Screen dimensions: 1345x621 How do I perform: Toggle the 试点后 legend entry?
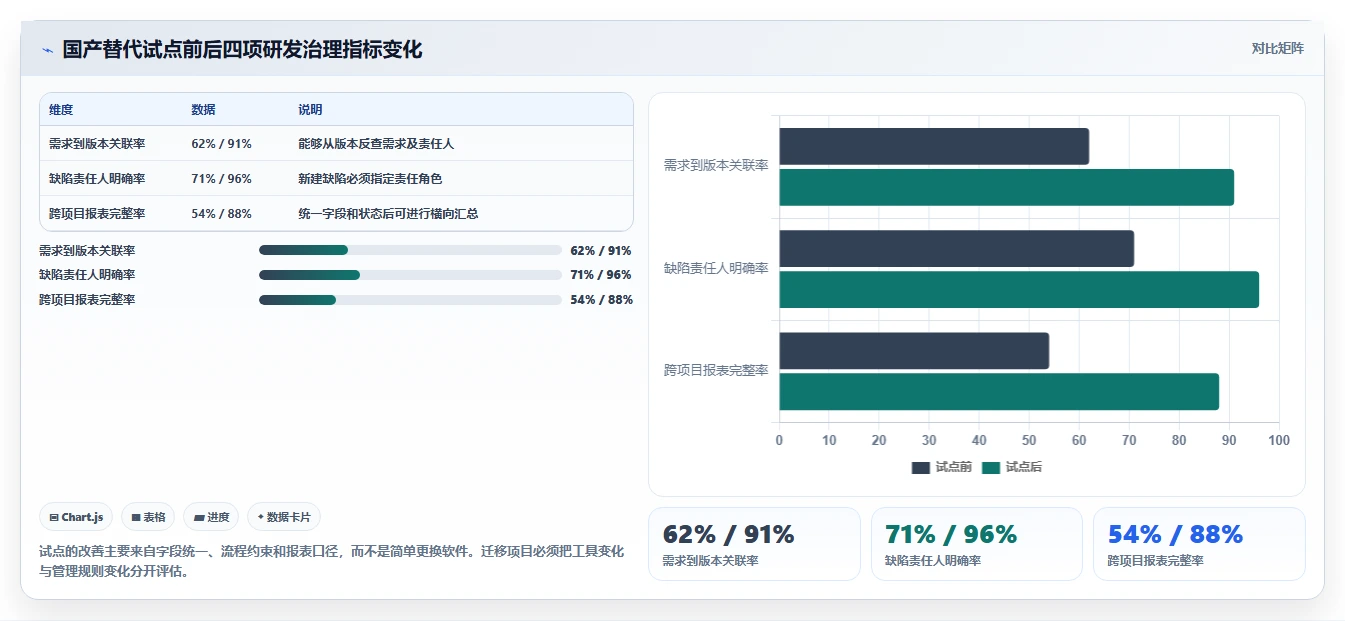[x=1012, y=467]
